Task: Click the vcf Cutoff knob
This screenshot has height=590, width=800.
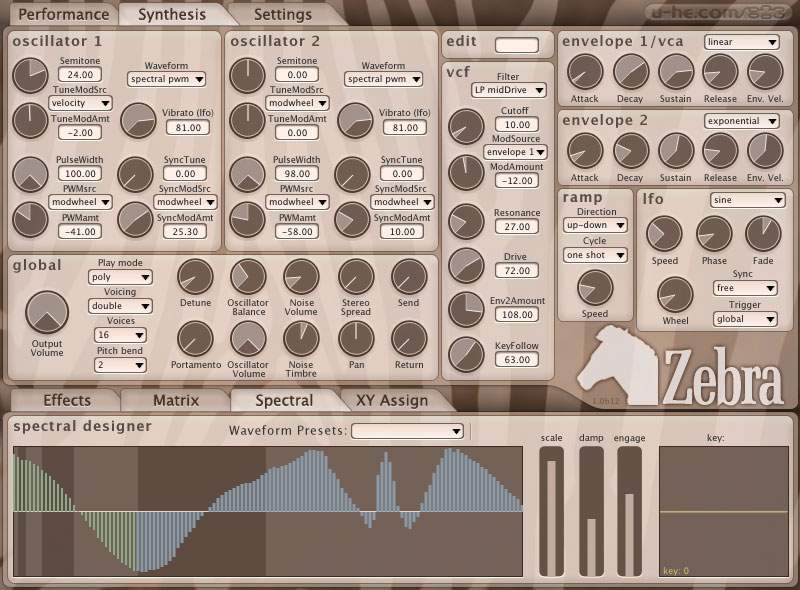Action: point(466,127)
